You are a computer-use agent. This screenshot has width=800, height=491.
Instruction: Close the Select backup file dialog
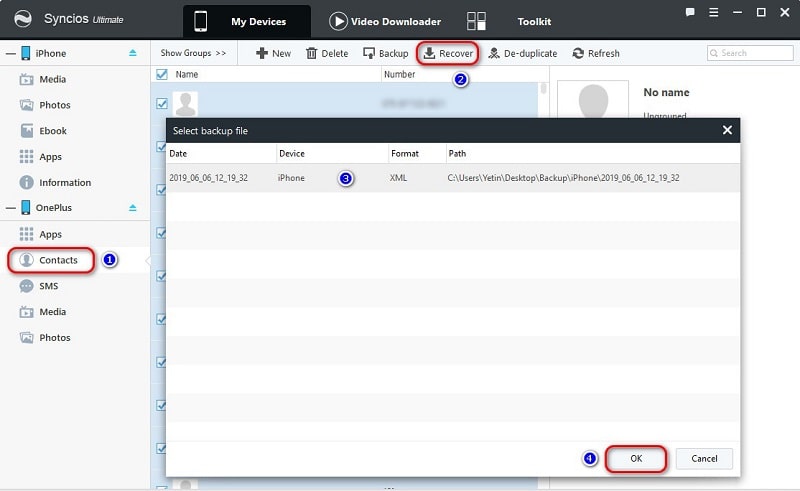tap(727, 130)
